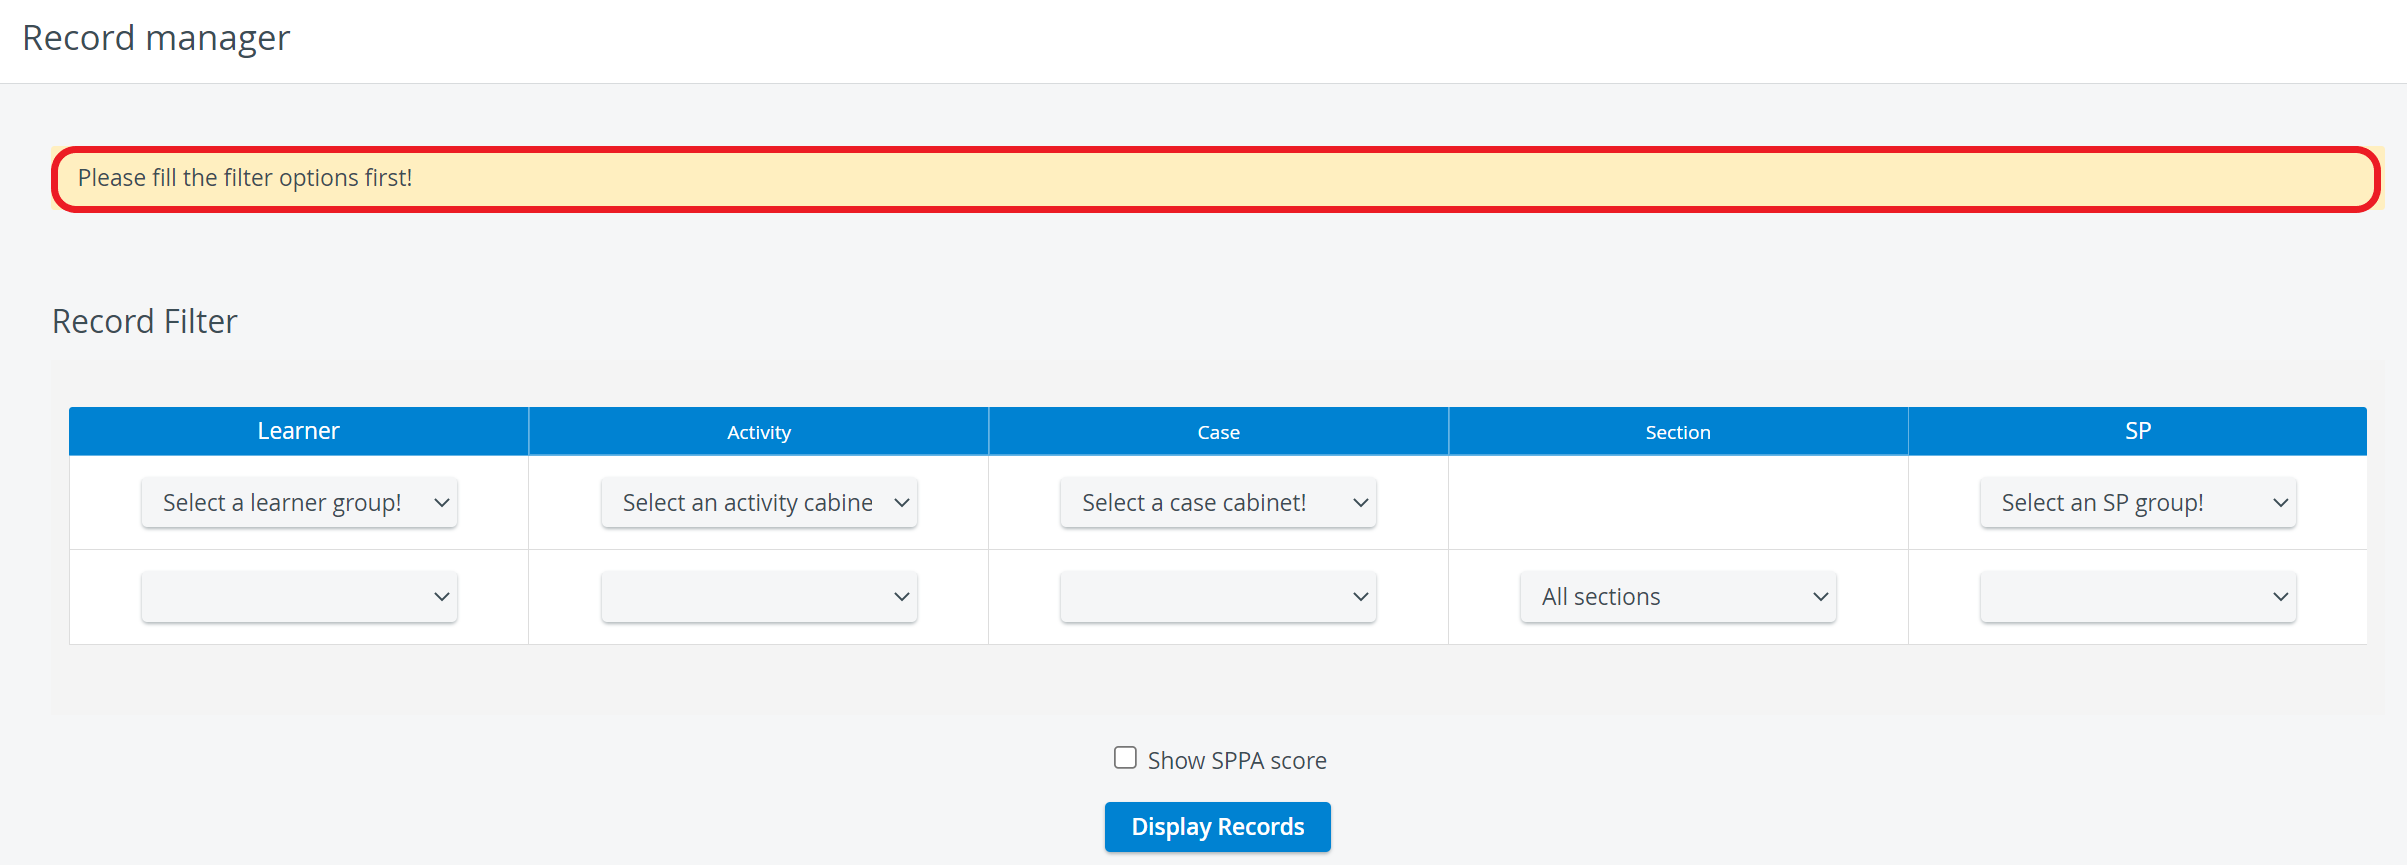Click the Learner column header
Image resolution: width=2407 pixels, height=865 pixels.
298,431
